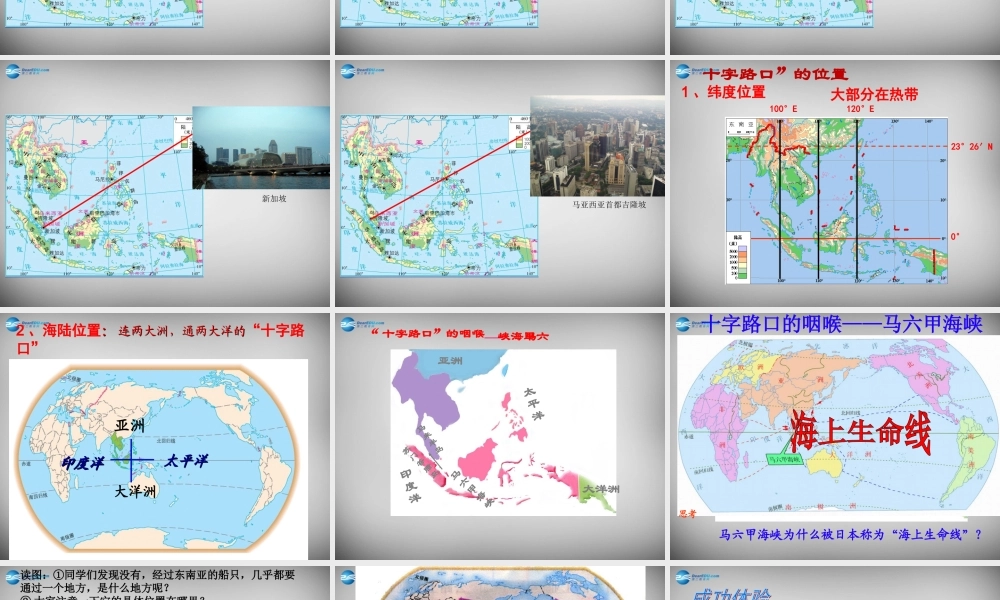Viewport: 1000px width, 600px height.
Task: Click the 大洋洲 label on the world map
Action: pyautogui.click(x=135, y=491)
